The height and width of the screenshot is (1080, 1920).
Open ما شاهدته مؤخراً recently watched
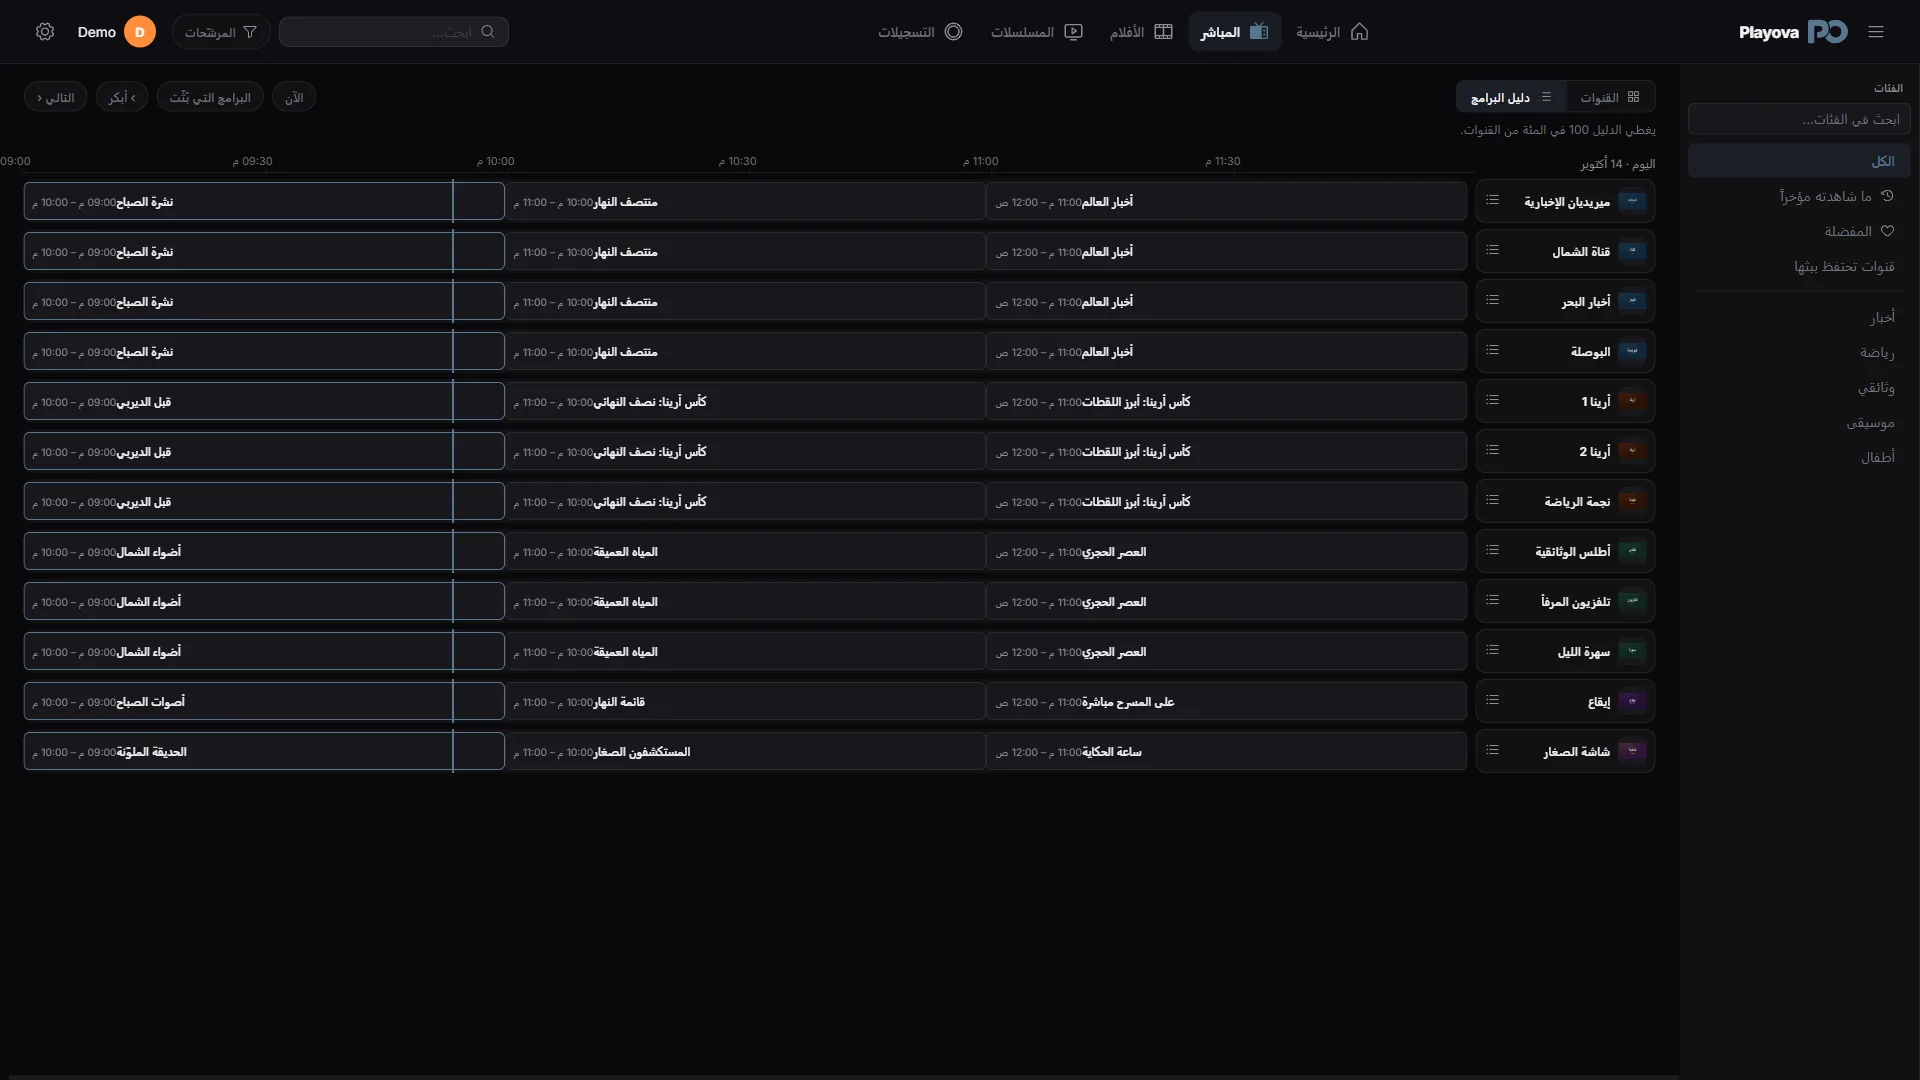pyautogui.click(x=1799, y=196)
